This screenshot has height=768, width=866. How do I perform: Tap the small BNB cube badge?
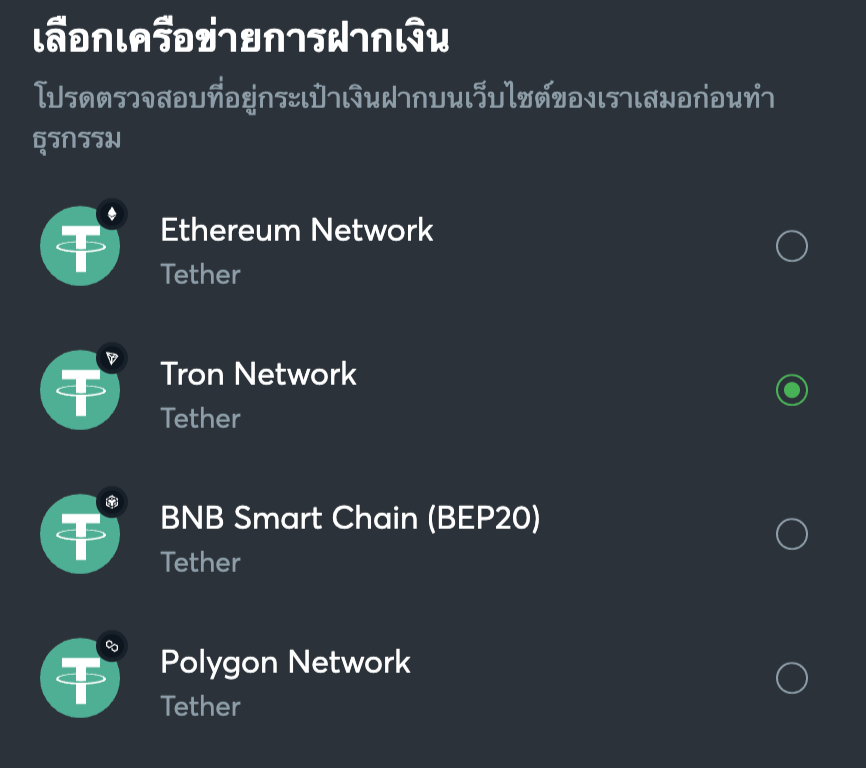point(112,502)
